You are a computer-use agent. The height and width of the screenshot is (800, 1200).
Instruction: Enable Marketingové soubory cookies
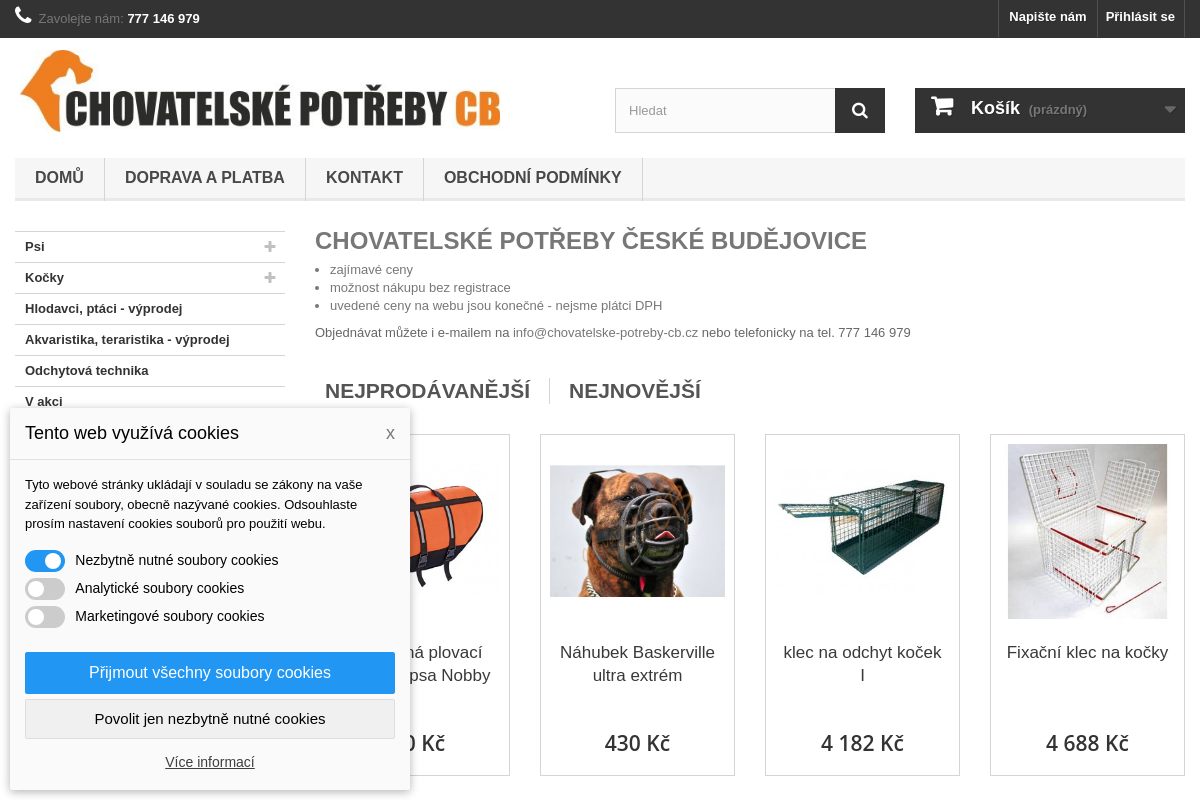[45, 616]
